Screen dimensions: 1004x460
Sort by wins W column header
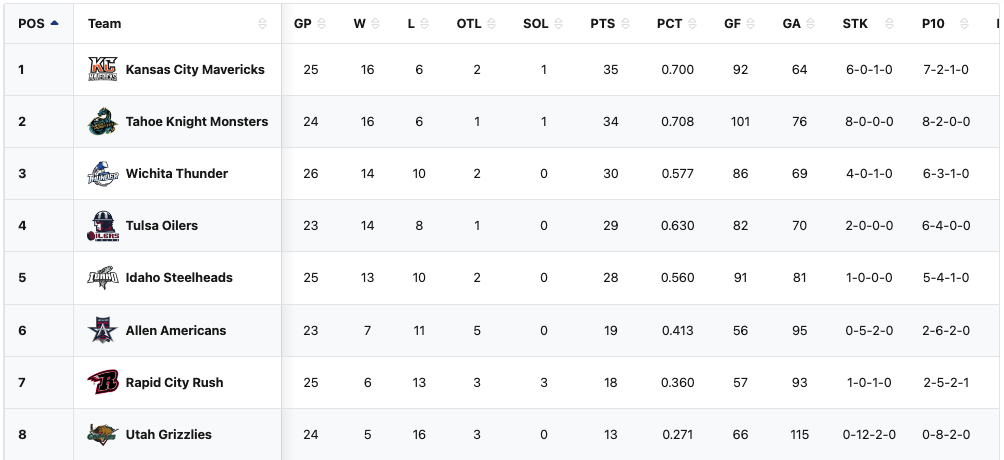click(x=359, y=23)
